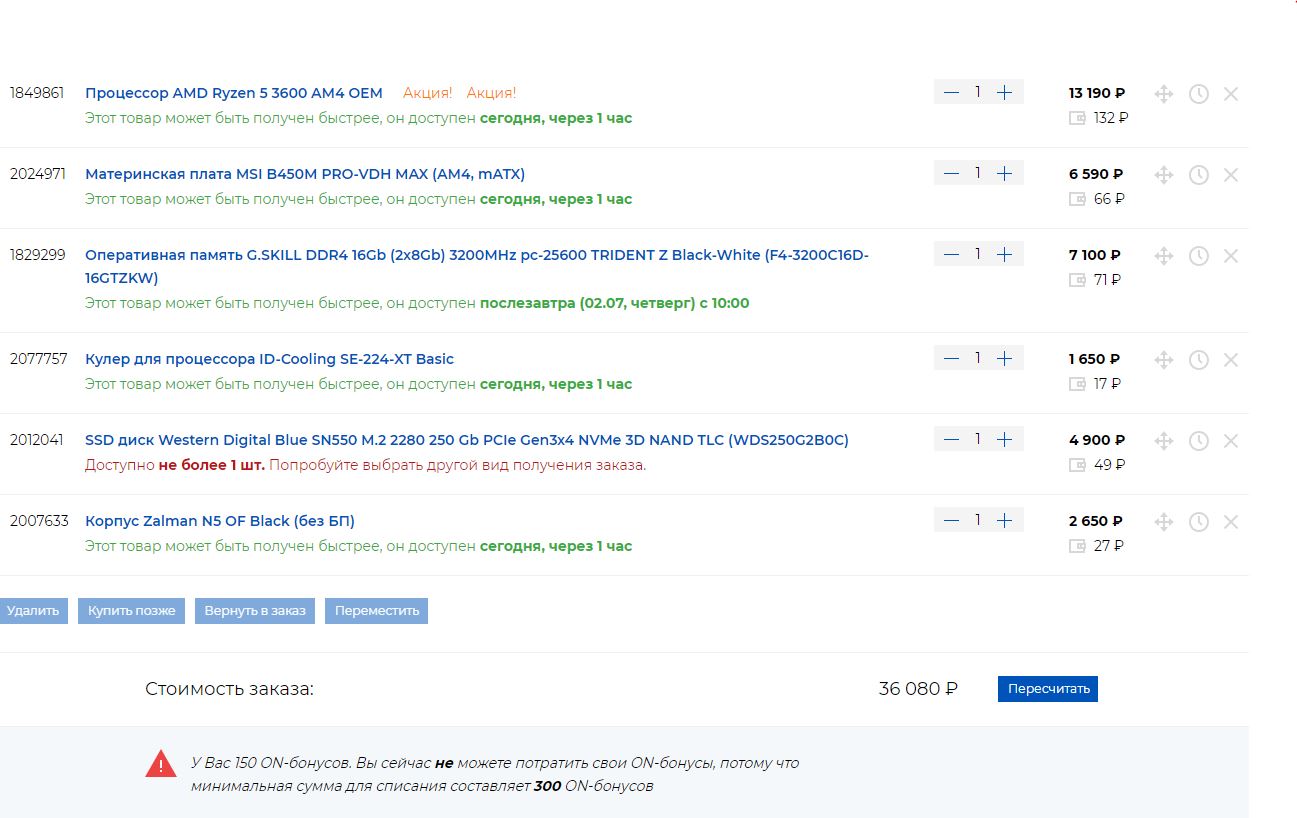
Task: Decrease quantity of Zalman N5 OF case
Action: (951, 520)
